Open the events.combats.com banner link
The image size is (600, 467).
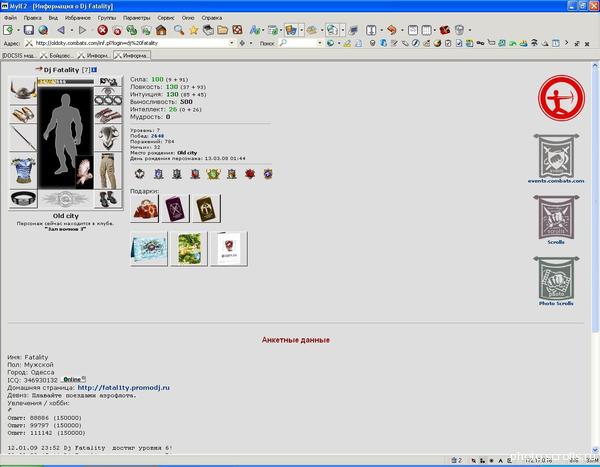(556, 159)
